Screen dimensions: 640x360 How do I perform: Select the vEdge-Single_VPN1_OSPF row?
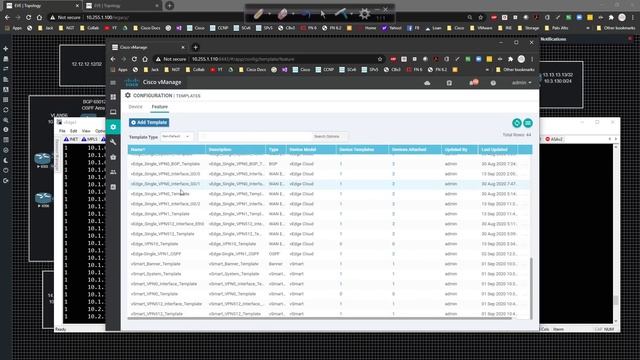tap(330, 254)
